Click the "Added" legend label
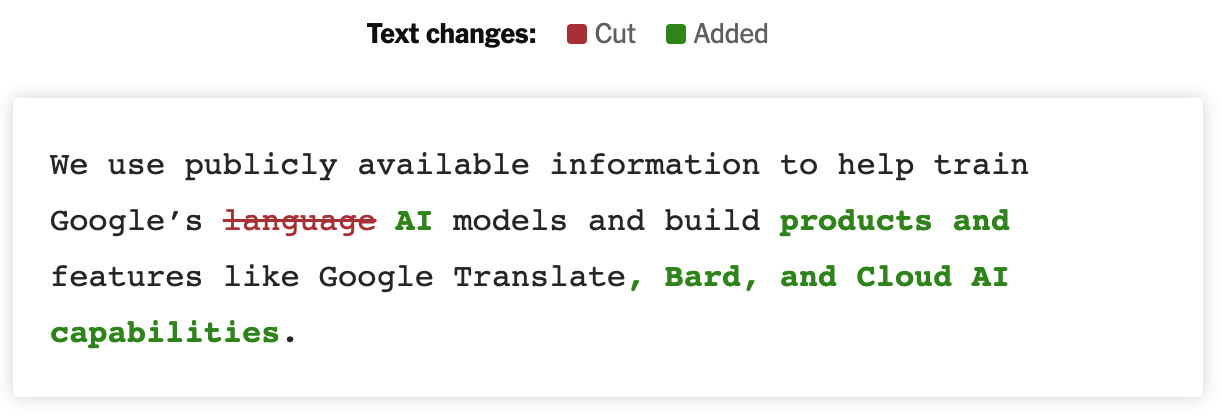Image resolution: width=1222 pixels, height=416 pixels. [731, 34]
